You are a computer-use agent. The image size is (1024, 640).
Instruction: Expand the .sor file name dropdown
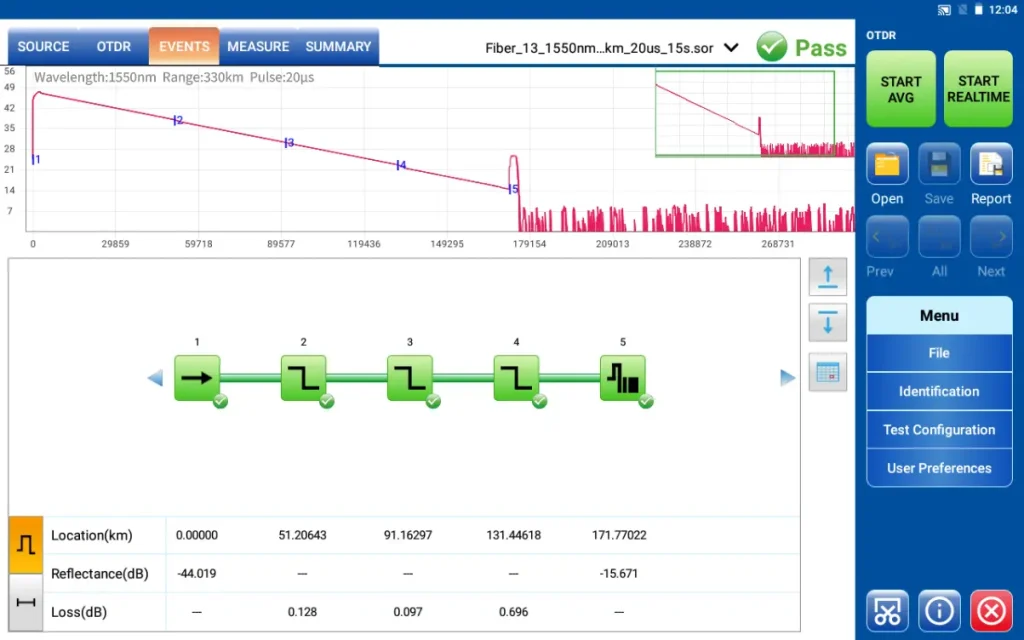tap(731, 47)
